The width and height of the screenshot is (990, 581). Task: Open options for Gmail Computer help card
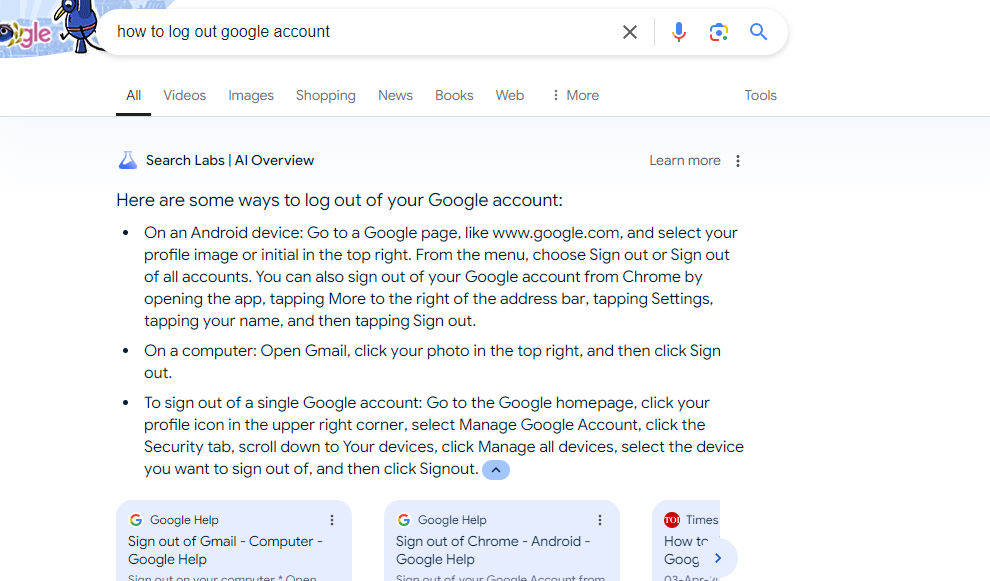pos(331,520)
